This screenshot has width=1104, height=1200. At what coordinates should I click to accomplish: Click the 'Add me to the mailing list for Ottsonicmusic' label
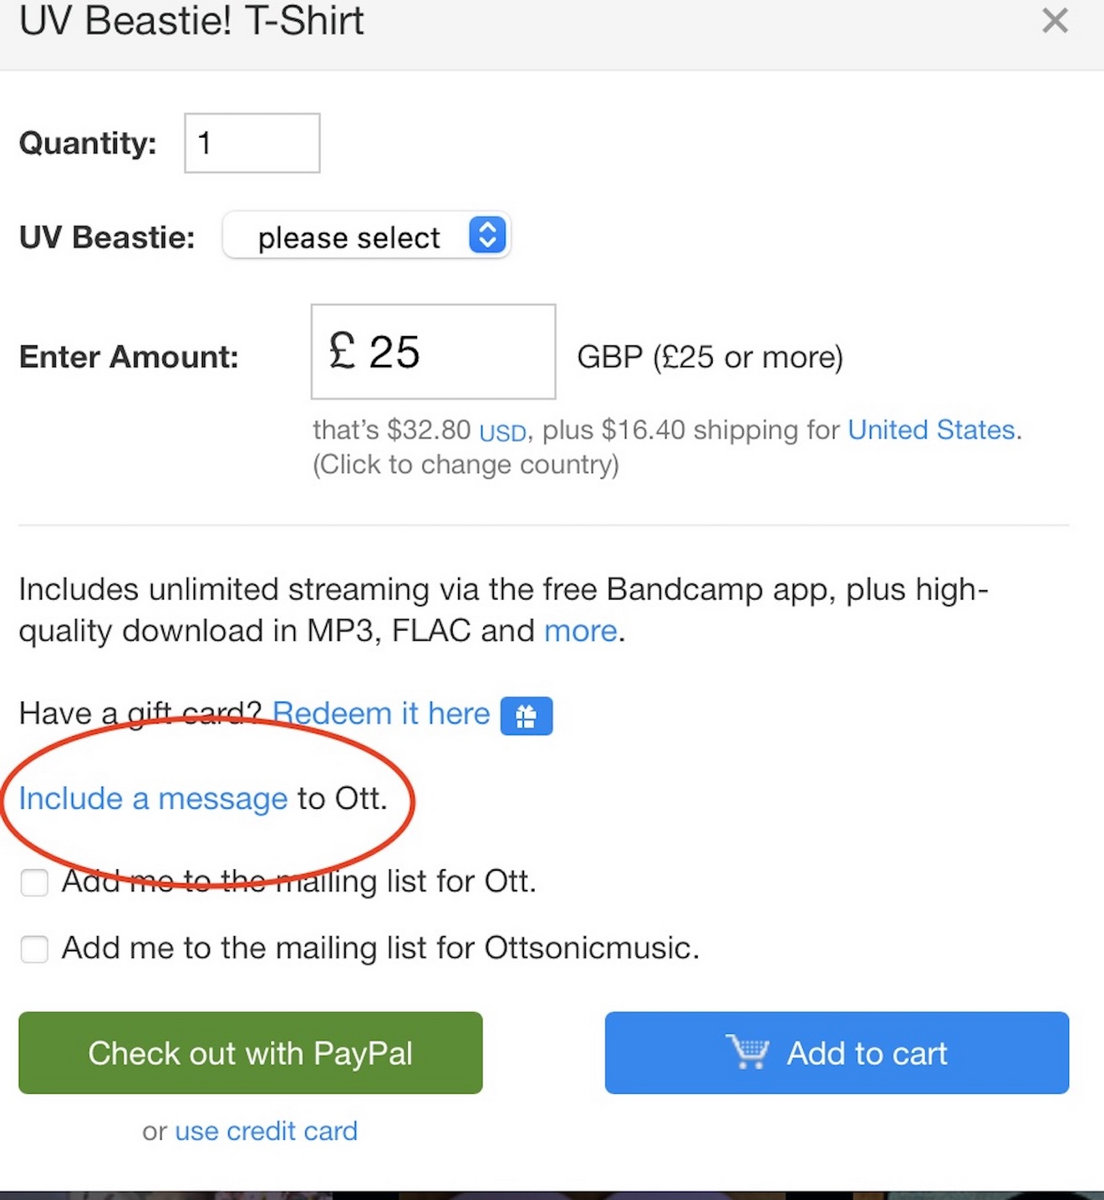click(x=380, y=948)
